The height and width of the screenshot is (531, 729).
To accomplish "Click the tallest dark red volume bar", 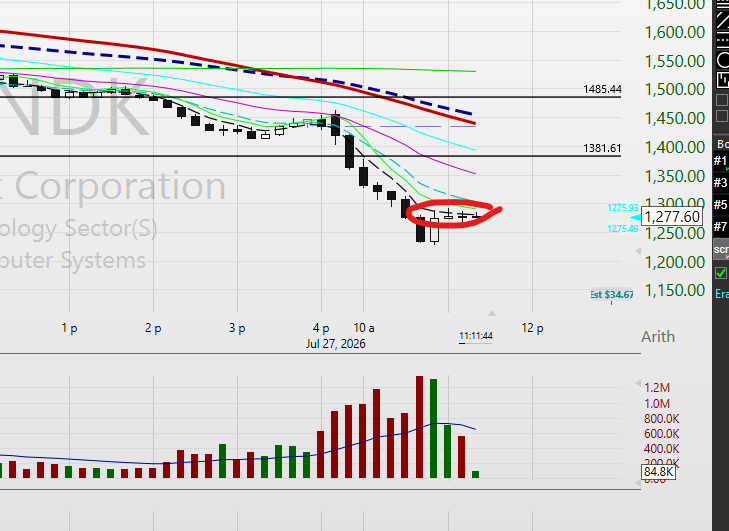I will [419, 427].
